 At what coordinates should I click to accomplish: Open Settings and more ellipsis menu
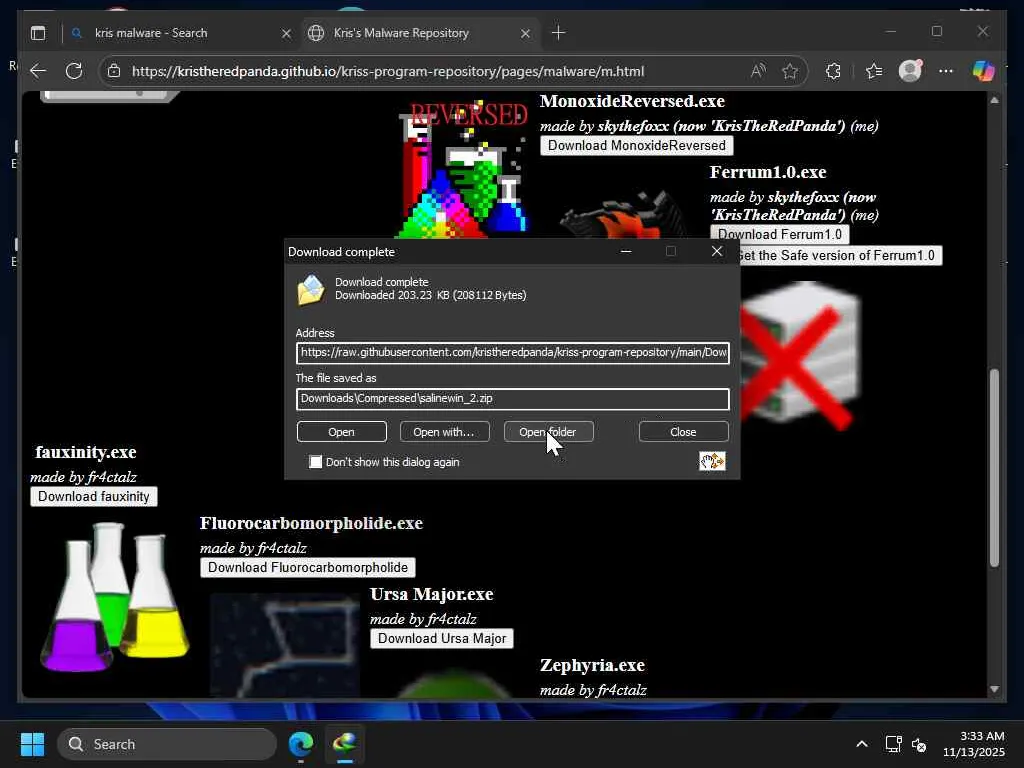(946, 71)
